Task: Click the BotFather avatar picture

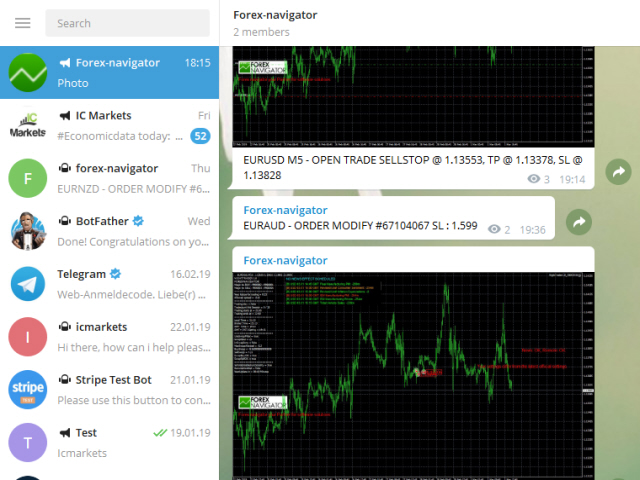Action: (28, 231)
